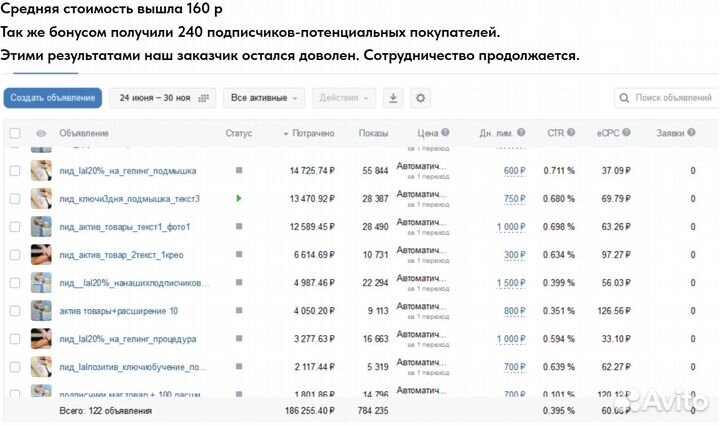The height and width of the screenshot is (426, 720).
Task: Check the box for лид_актив_товар_2текст_1крео
Action: tap(15, 255)
